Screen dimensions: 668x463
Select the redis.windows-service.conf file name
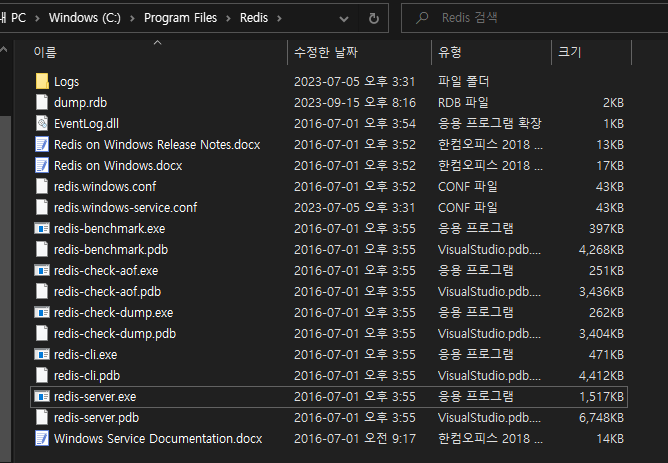[x=126, y=207]
